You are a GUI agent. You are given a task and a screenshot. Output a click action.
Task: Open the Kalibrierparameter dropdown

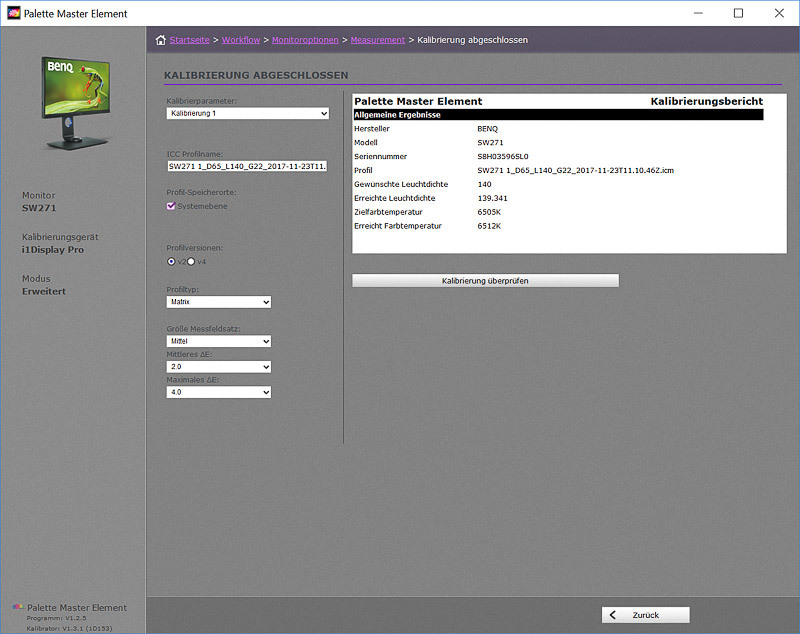pos(247,113)
